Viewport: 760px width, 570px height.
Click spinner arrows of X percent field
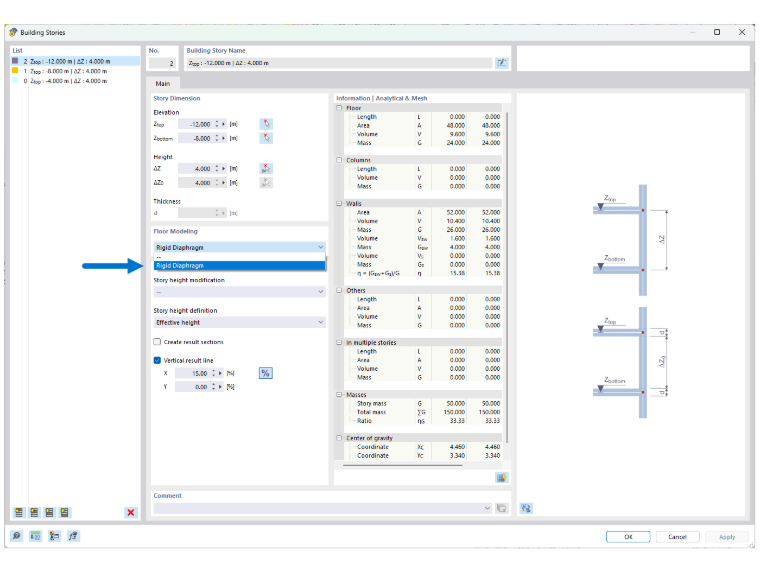pos(214,373)
